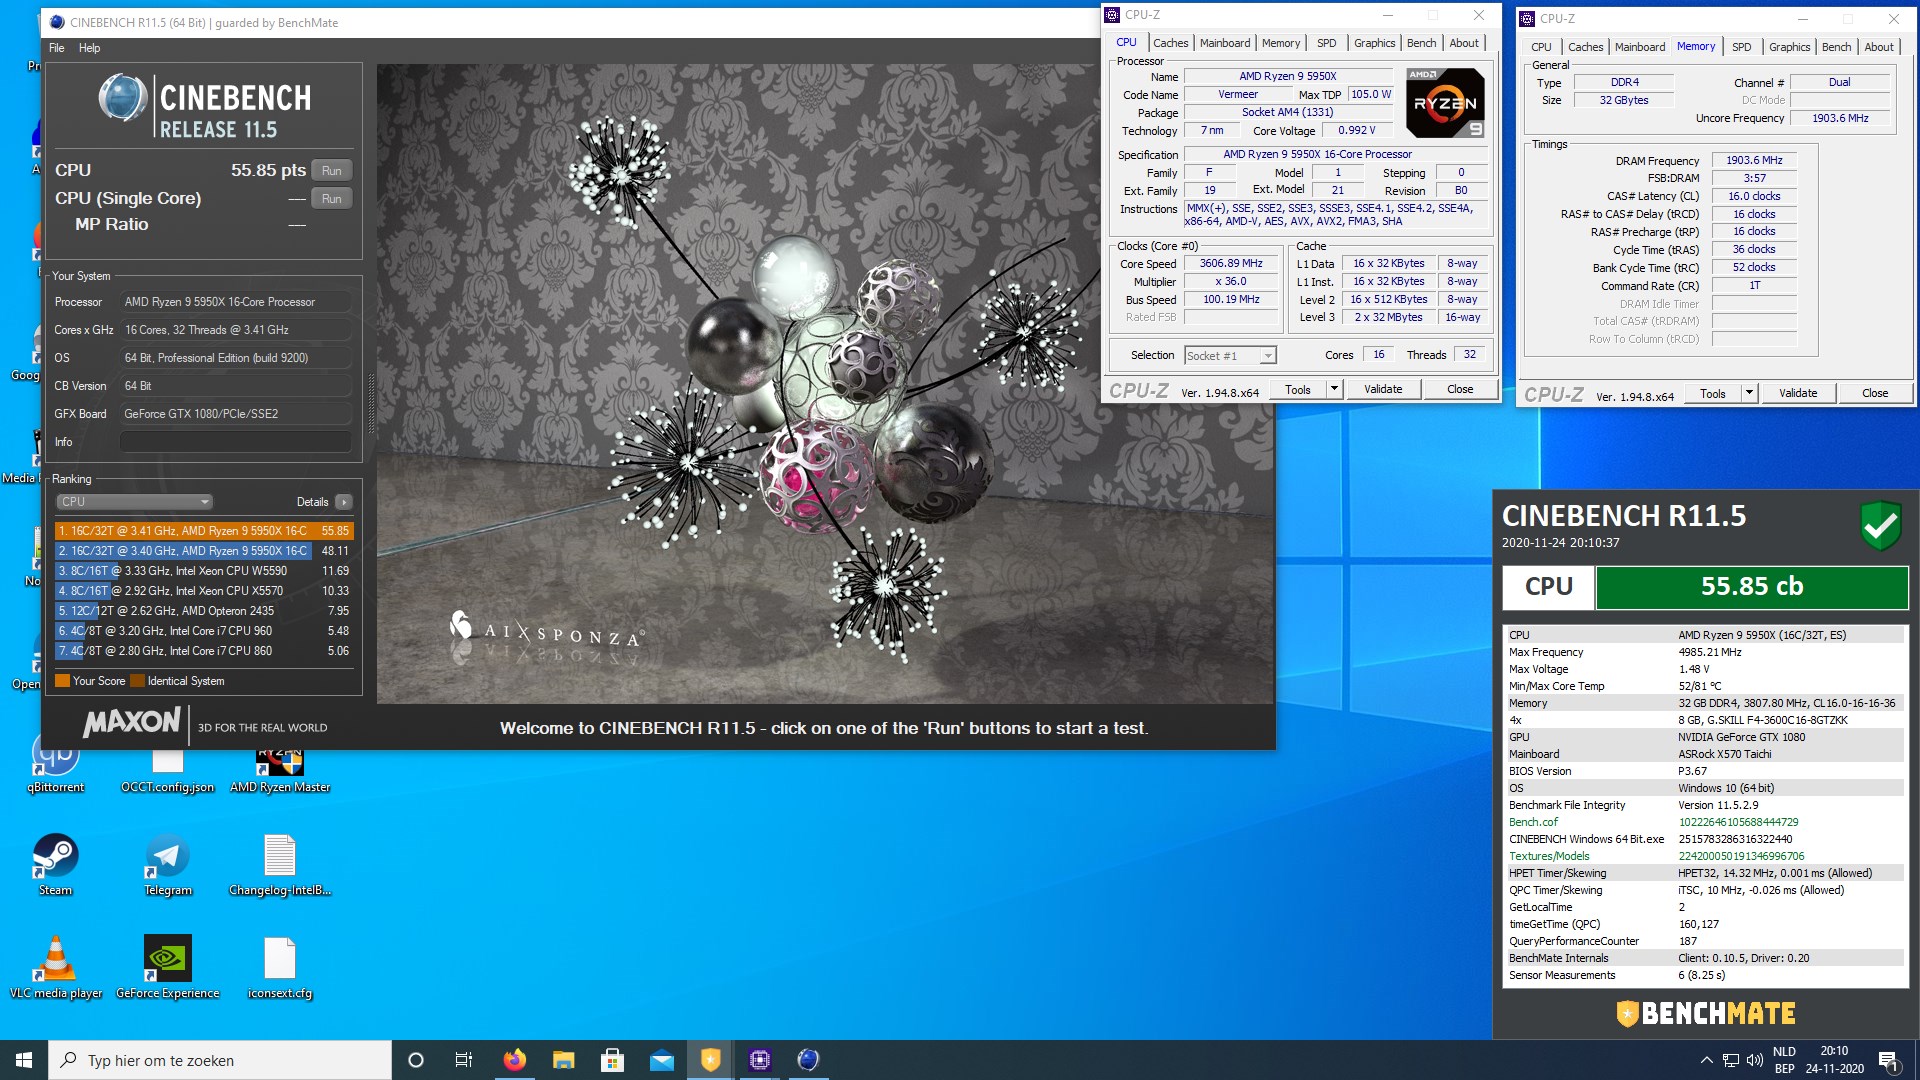Viewport: 1920px width, 1080px height.
Task: Click BenchMate green shield checkmark
Action: (x=1880, y=525)
